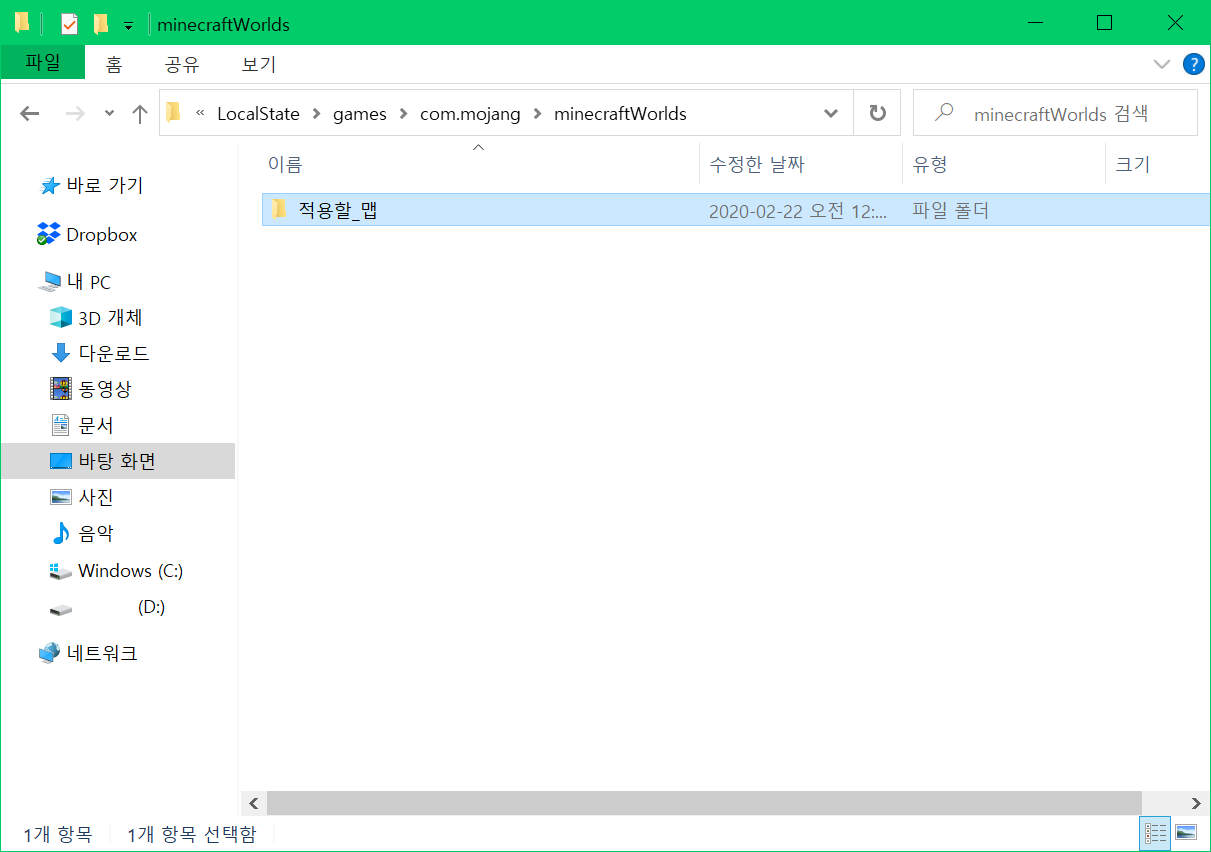Click the Windows (C:) drive icon
This screenshot has width=1211, height=852.
tap(61, 571)
